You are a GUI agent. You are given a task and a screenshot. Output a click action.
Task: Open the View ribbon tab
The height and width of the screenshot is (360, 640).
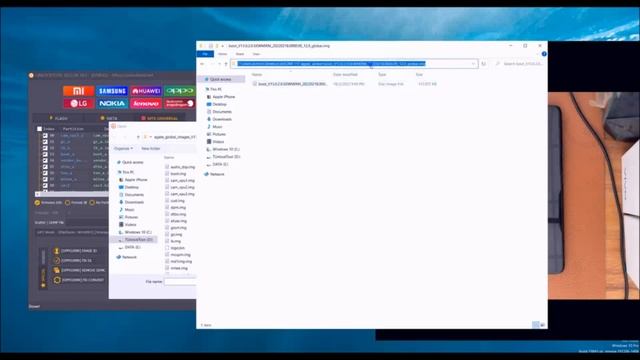point(256,54)
